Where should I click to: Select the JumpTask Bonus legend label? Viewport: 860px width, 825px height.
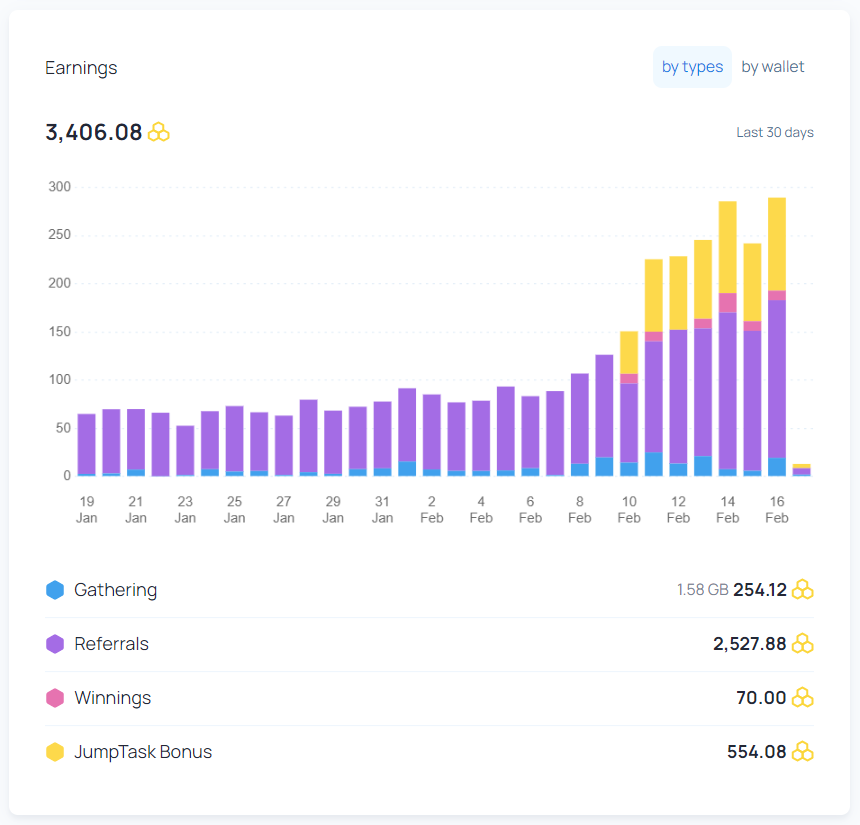coord(143,752)
